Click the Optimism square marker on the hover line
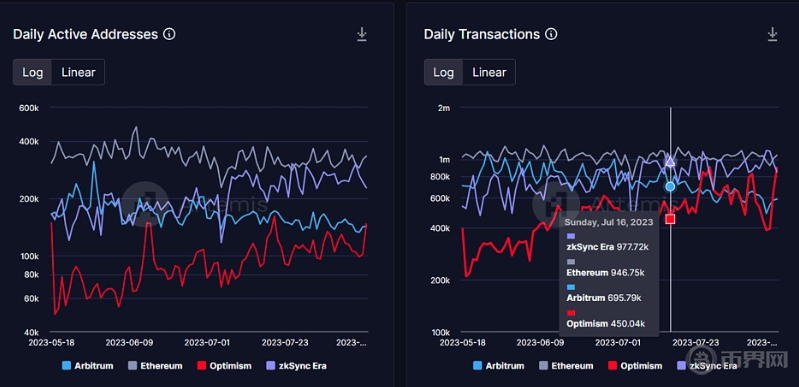 click(x=670, y=219)
